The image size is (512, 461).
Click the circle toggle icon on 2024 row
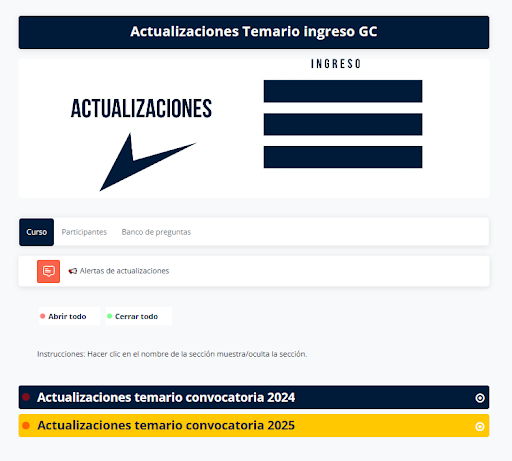[x=480, y=398]
